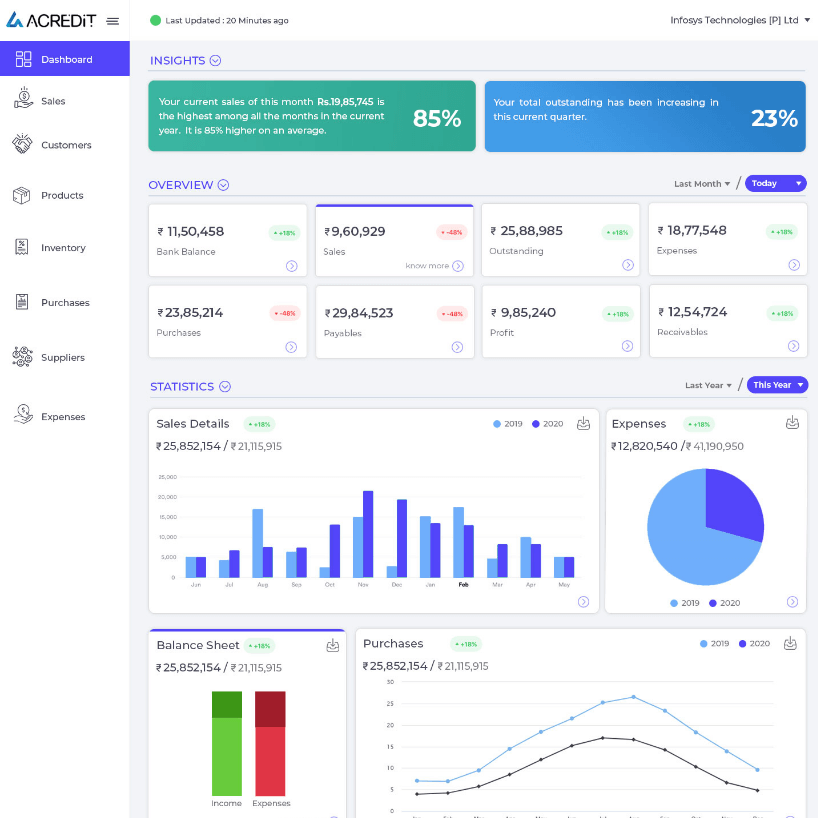
Task: Click know more link on Sales card
Action: [427, 266]
